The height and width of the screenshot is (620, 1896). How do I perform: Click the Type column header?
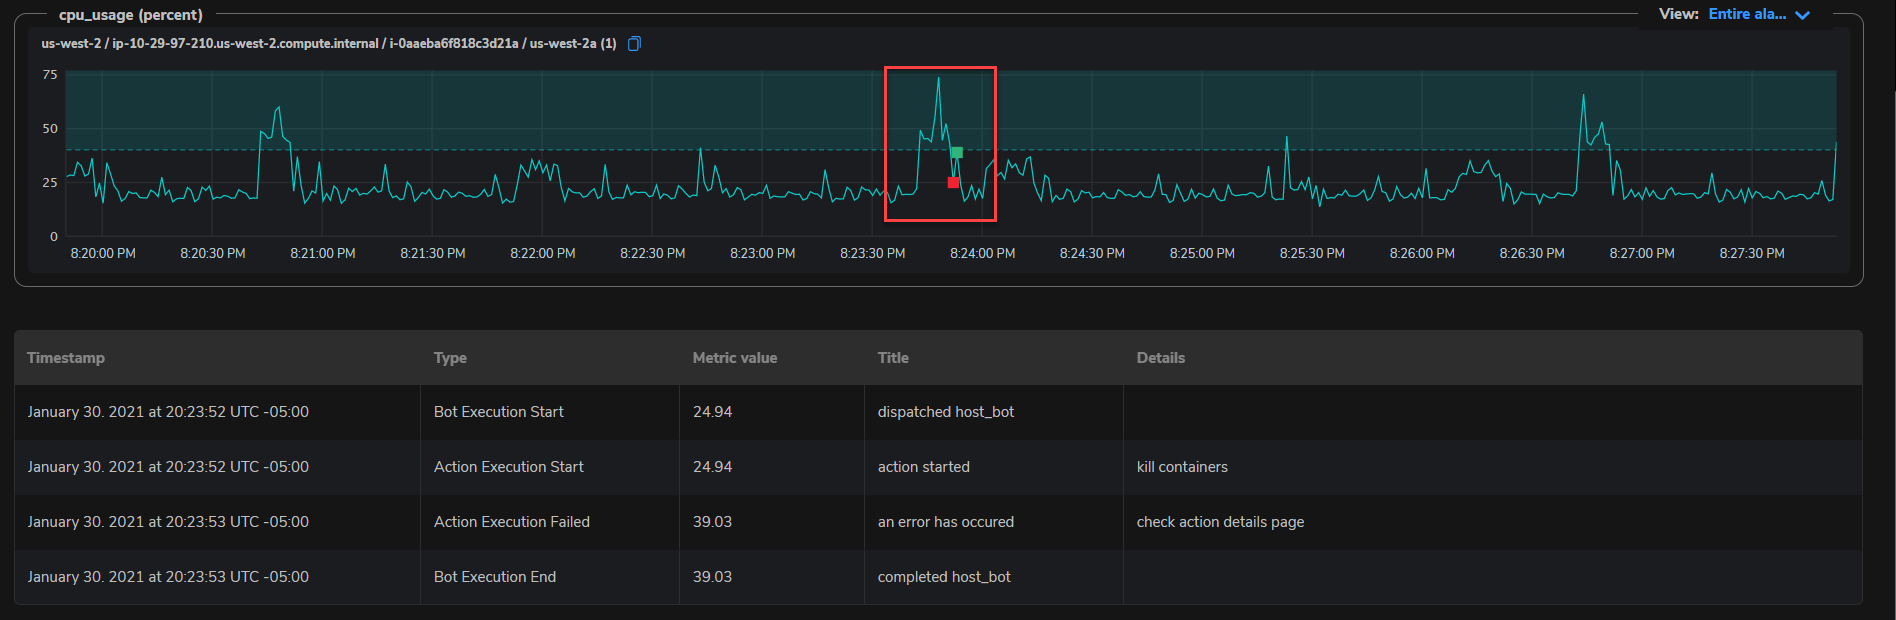pyautogui.click(x=450, y=358)
